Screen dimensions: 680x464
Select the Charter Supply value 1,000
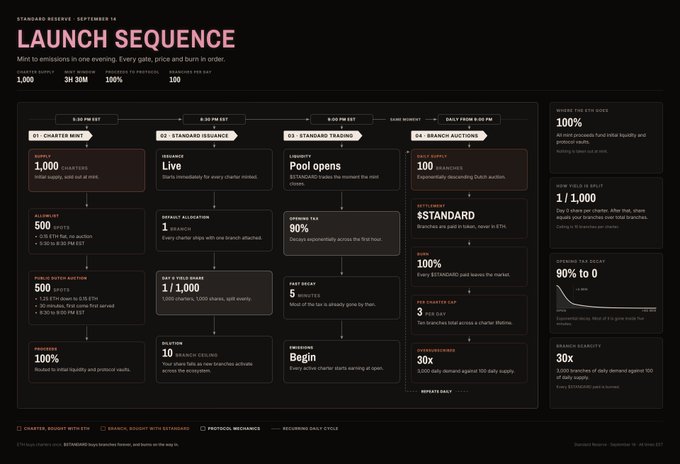coord(25,80)
